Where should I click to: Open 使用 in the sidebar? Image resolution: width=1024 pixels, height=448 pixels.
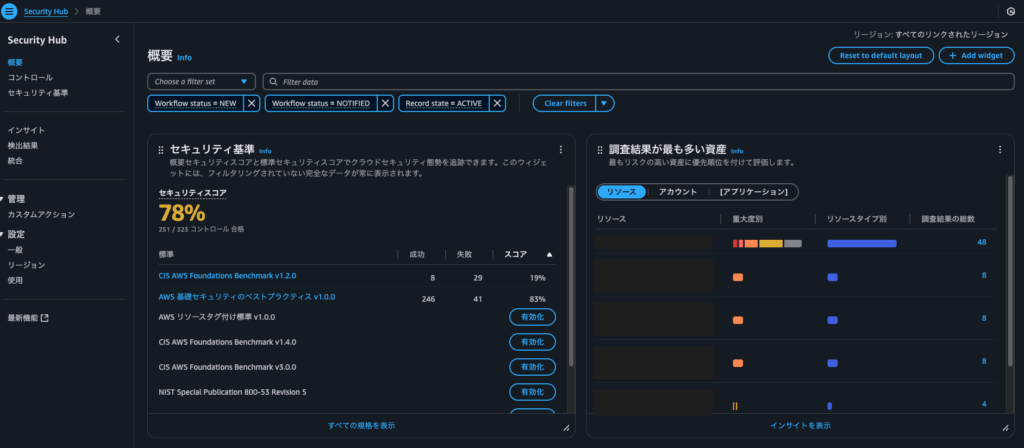(15, 280)
